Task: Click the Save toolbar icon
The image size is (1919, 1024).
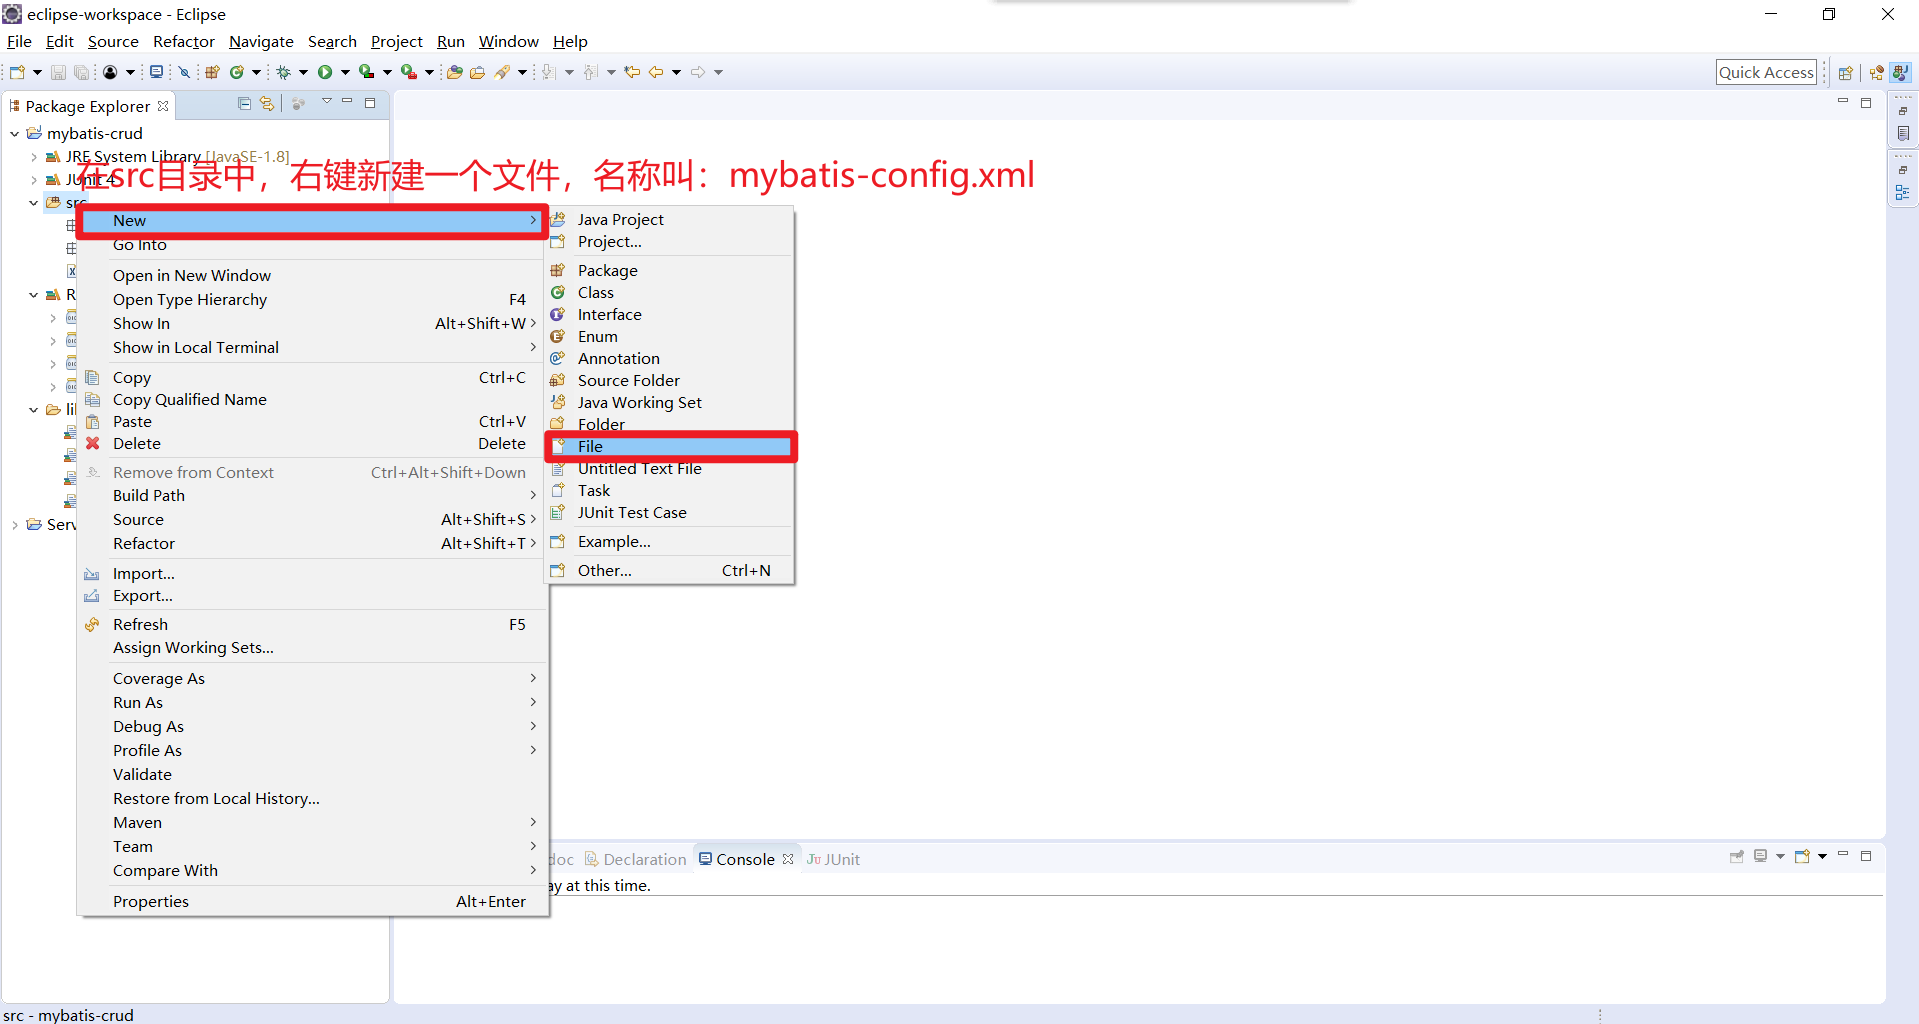Action: [58, 72]
